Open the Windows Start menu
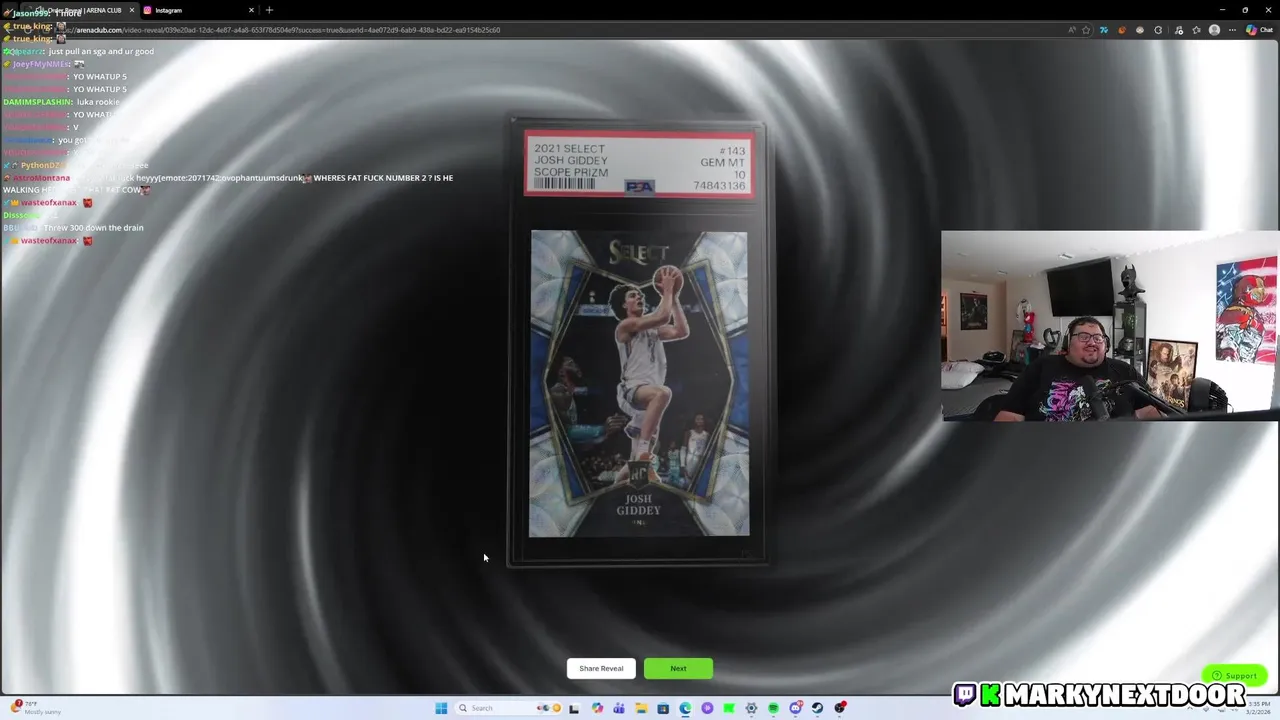Screen dimensions: 1280x720 441,708
